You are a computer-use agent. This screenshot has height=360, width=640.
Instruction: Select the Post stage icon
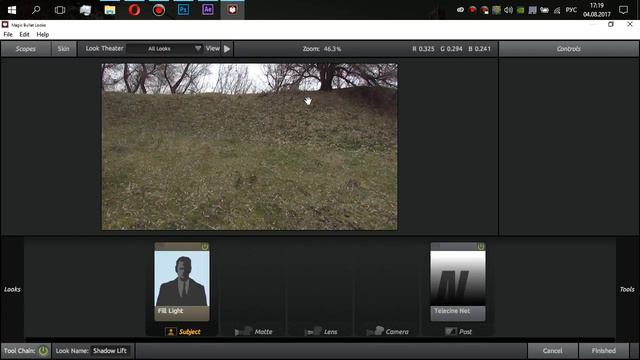[x=451, y=331]
